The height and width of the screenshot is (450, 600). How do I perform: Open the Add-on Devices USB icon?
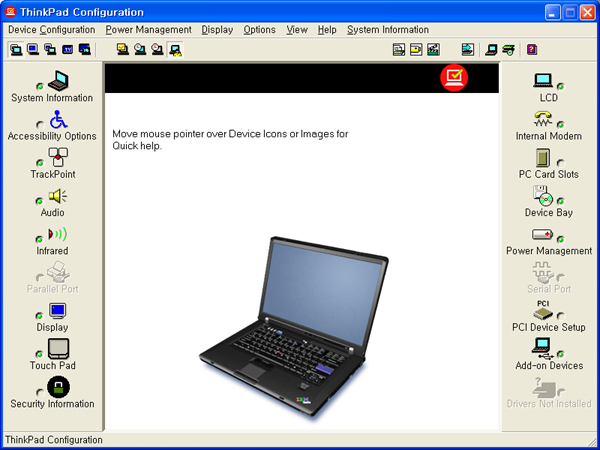pos(543,348)
